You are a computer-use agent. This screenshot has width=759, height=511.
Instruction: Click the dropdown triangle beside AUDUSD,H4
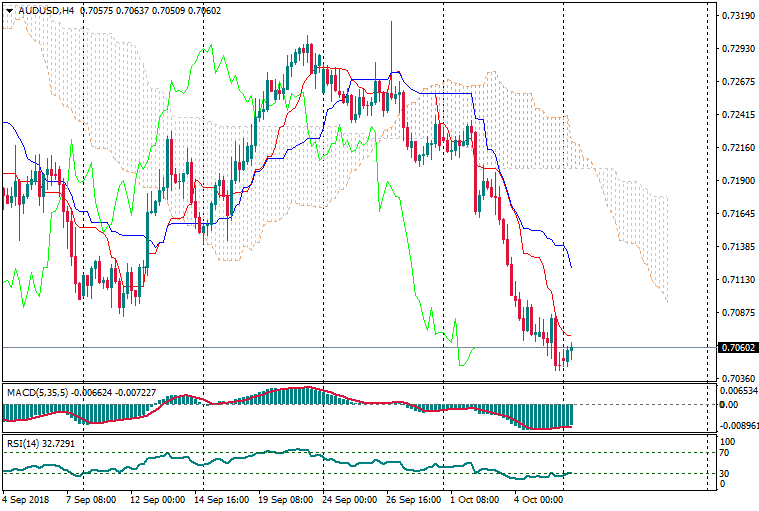[8, 10]
